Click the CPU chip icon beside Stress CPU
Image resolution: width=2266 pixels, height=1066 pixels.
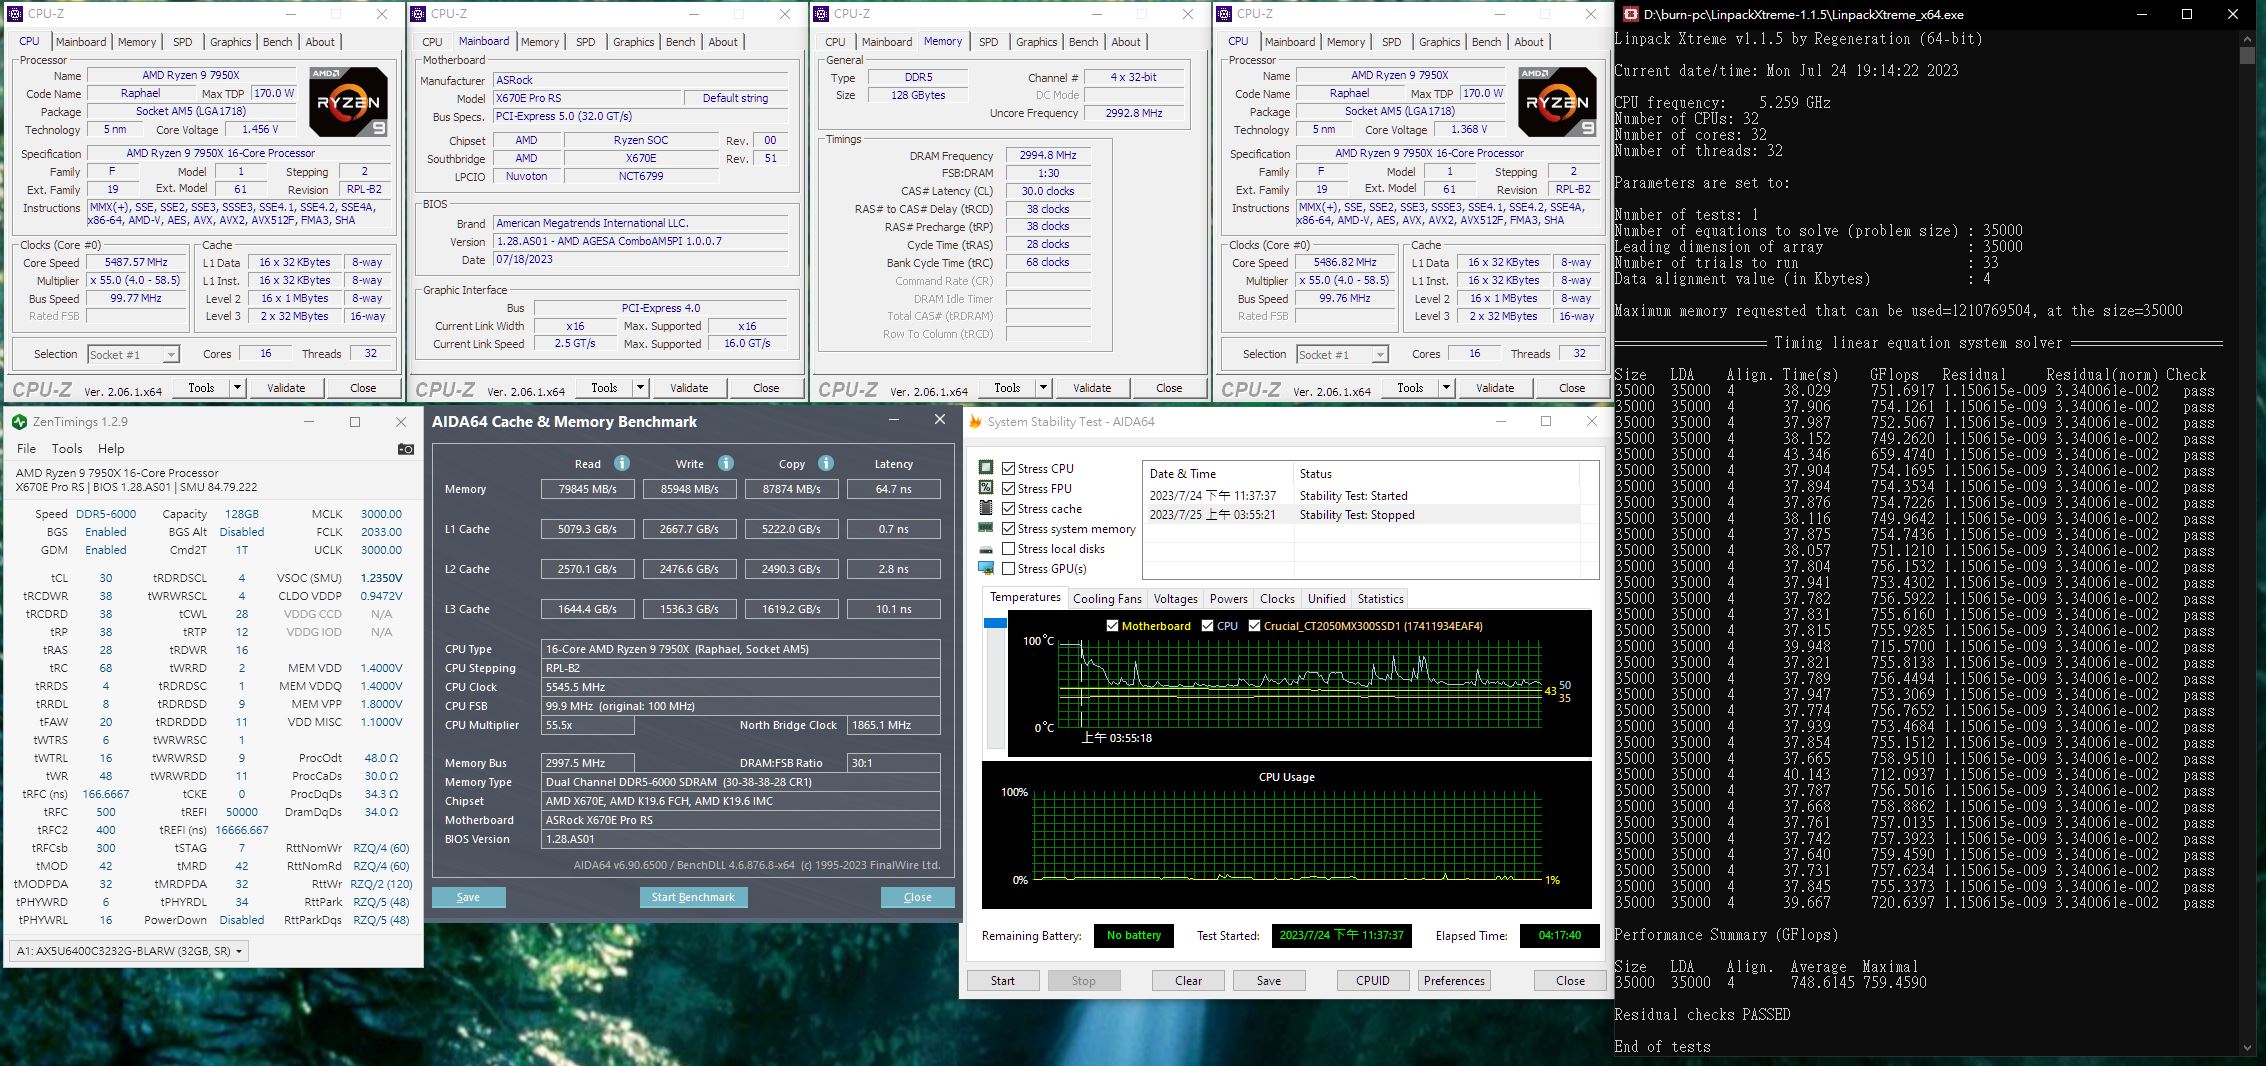pyautogui.click(x=986, y=468)
